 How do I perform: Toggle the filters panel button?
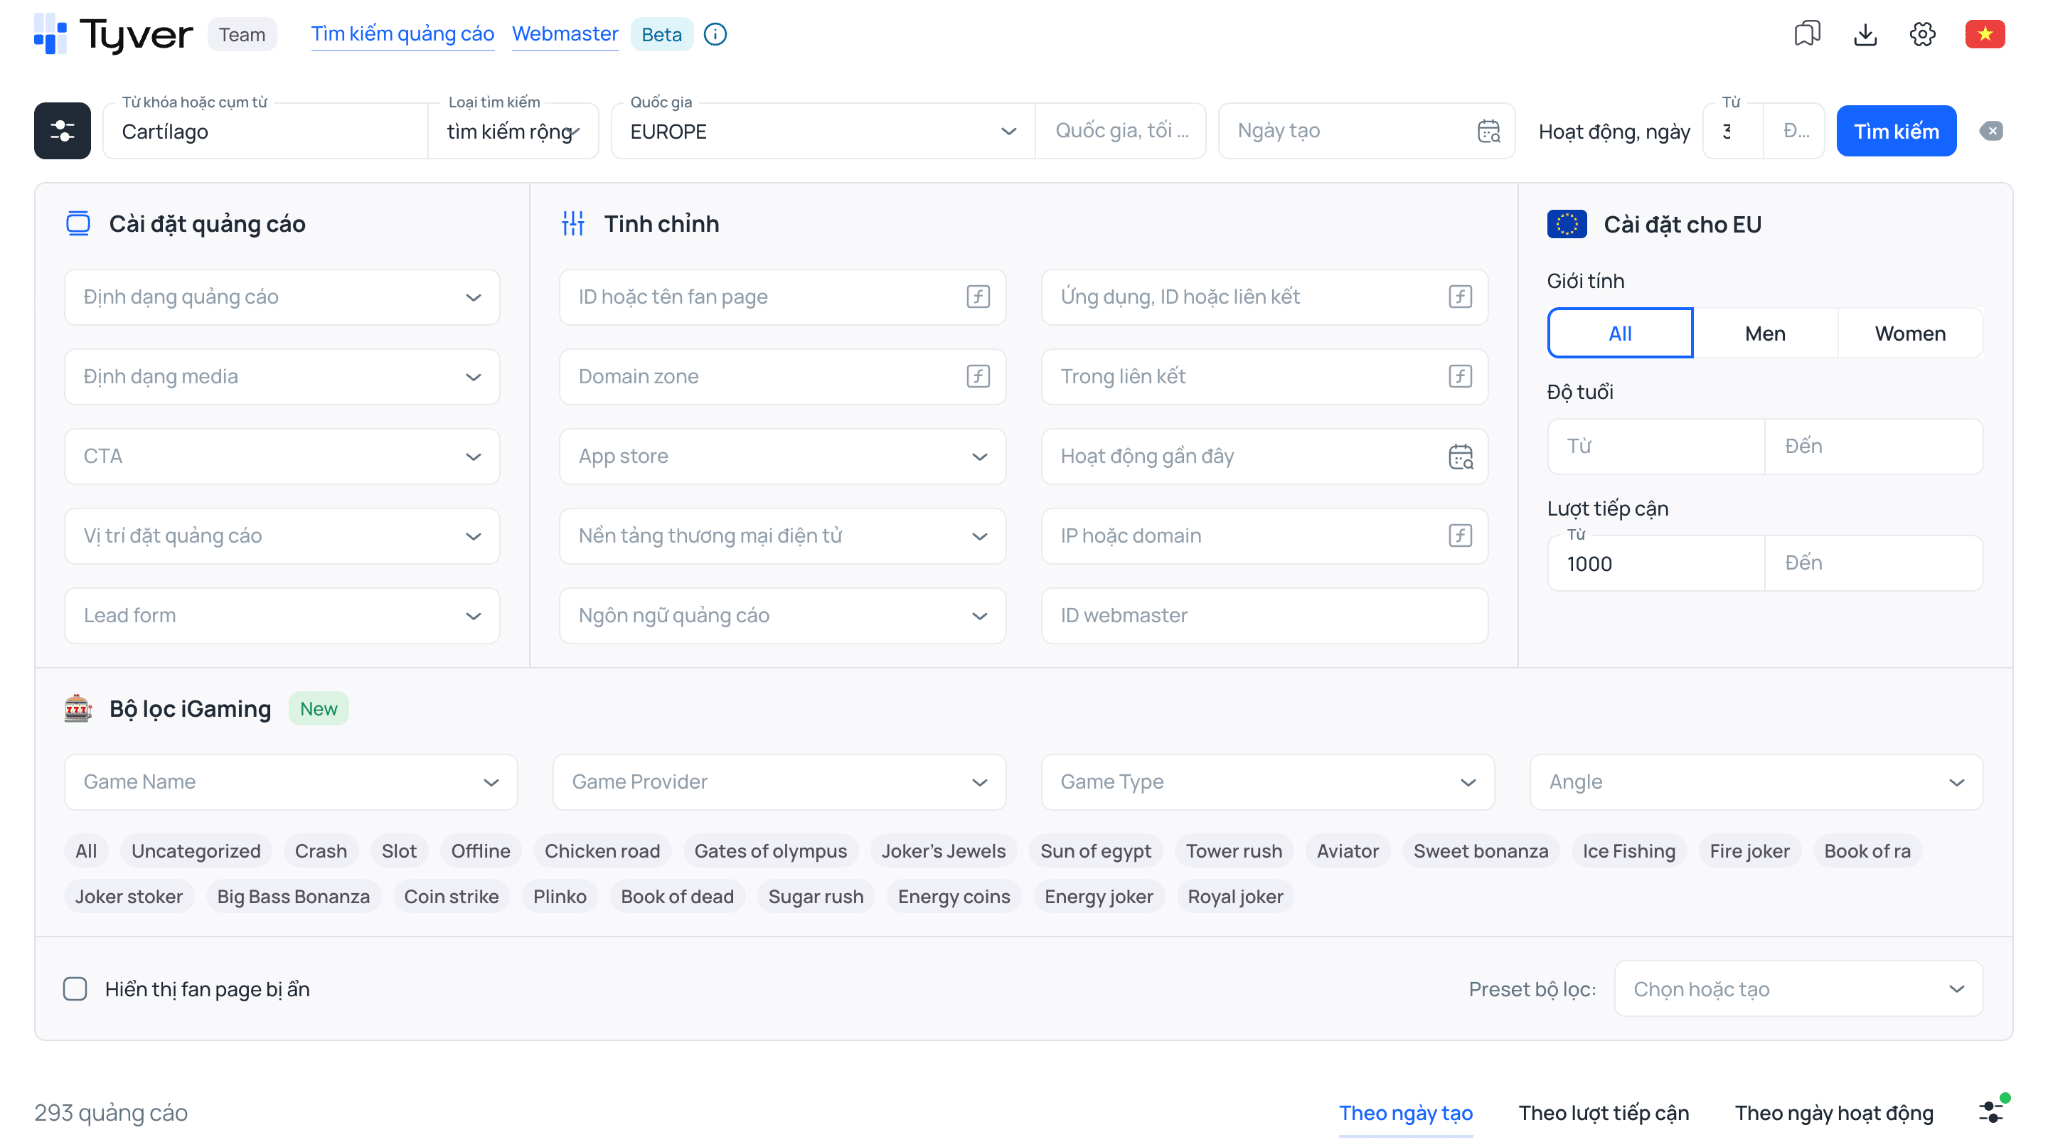[62, 131]
